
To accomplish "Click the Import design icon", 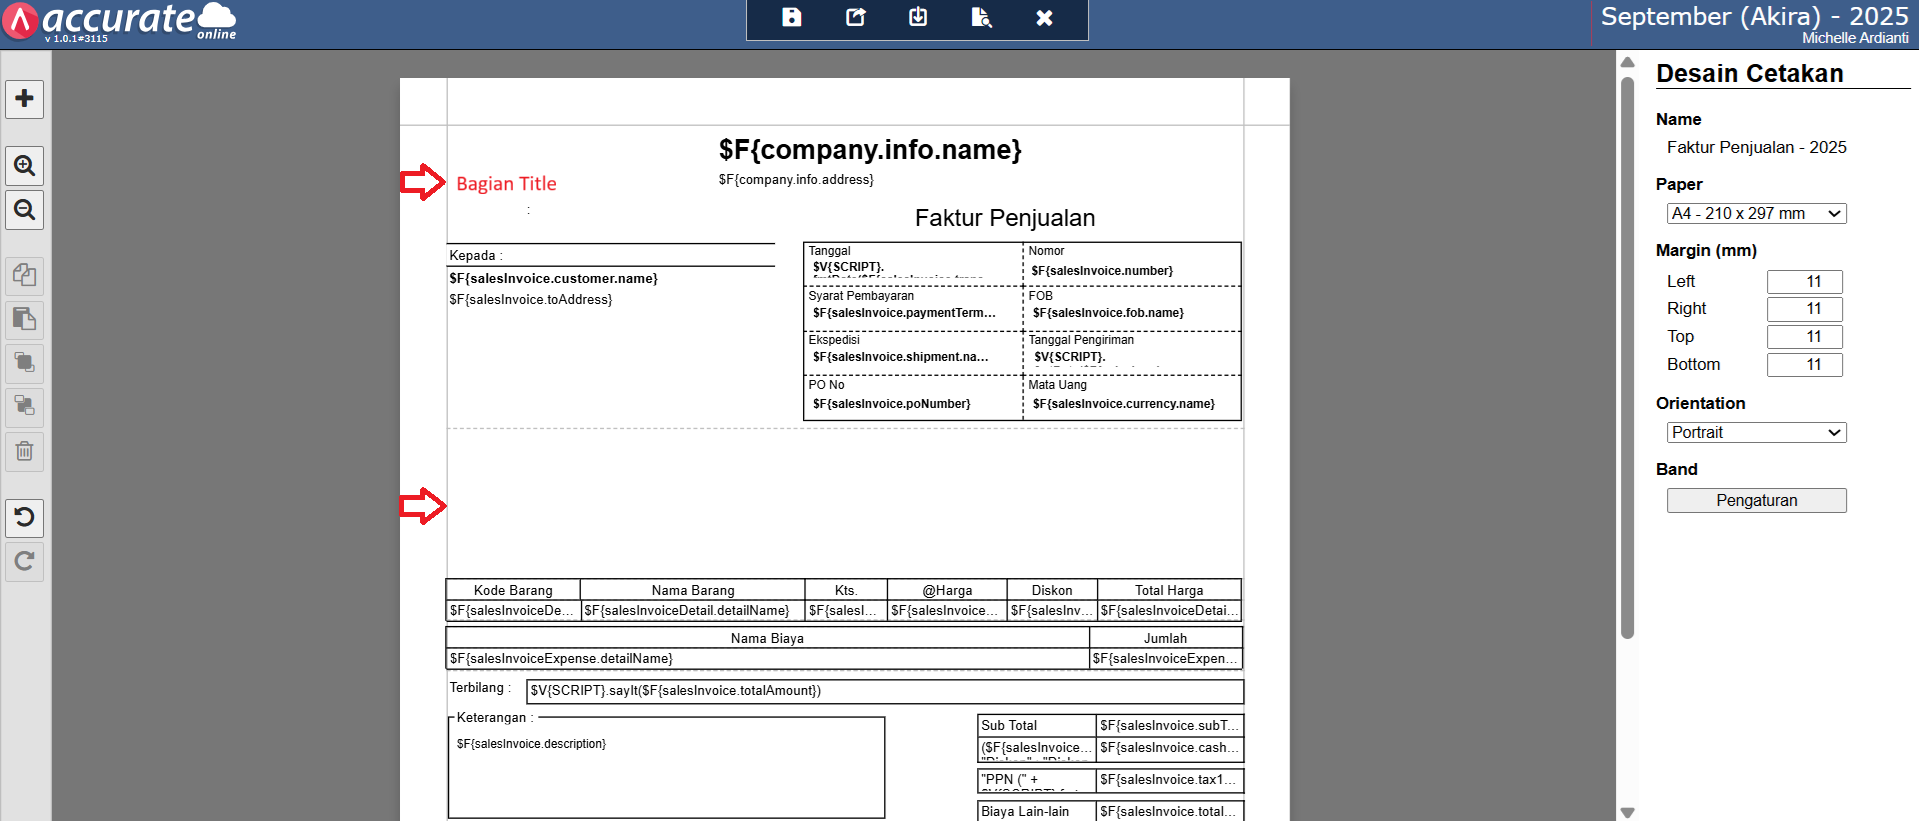I will 918,18.
